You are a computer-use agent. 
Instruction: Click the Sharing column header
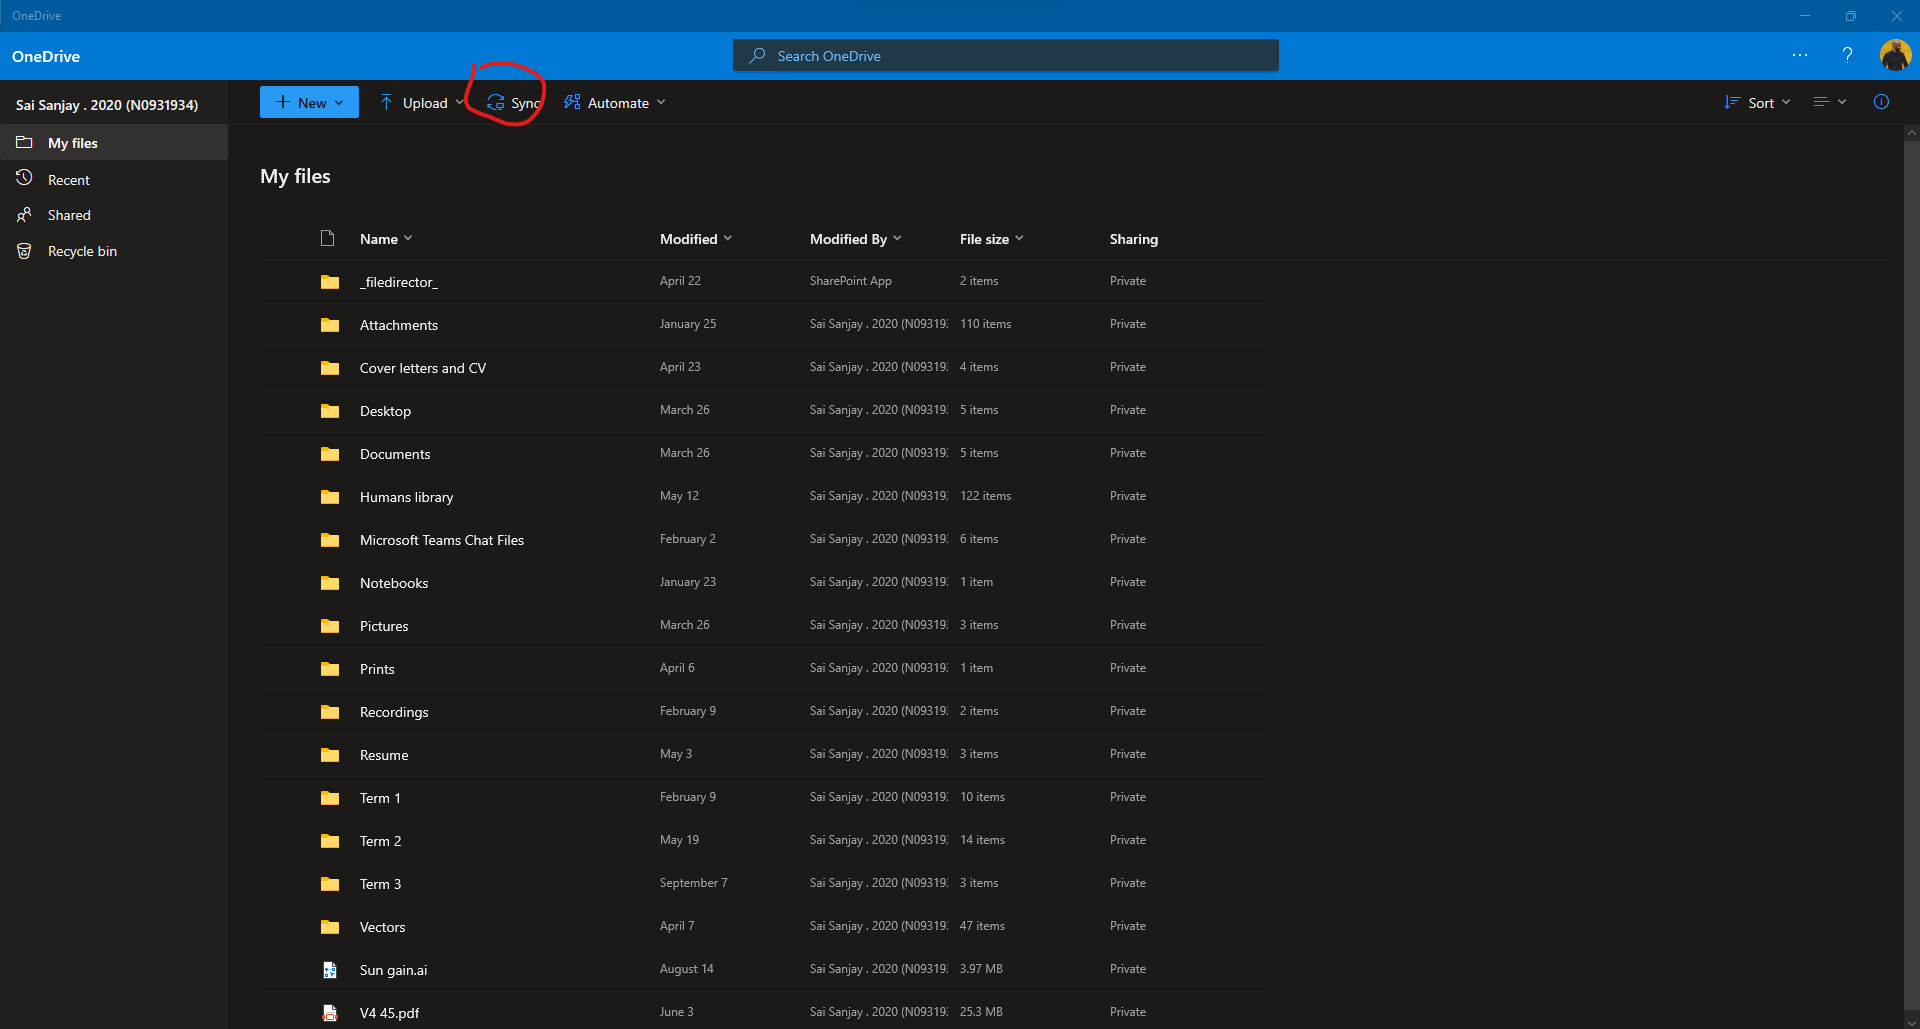(x=1134, y=239)
